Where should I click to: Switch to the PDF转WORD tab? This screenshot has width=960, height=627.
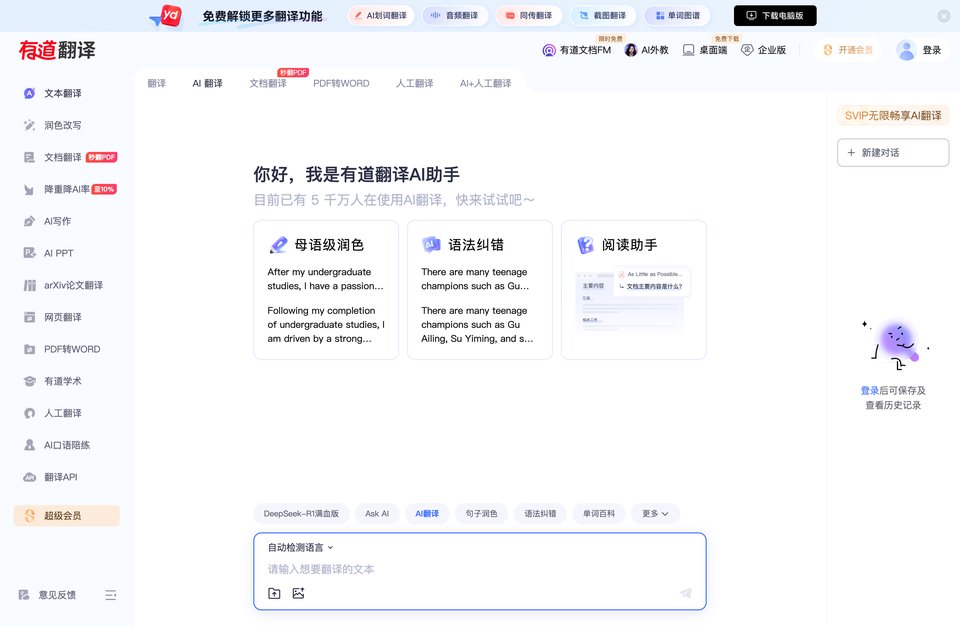point(341,83)
